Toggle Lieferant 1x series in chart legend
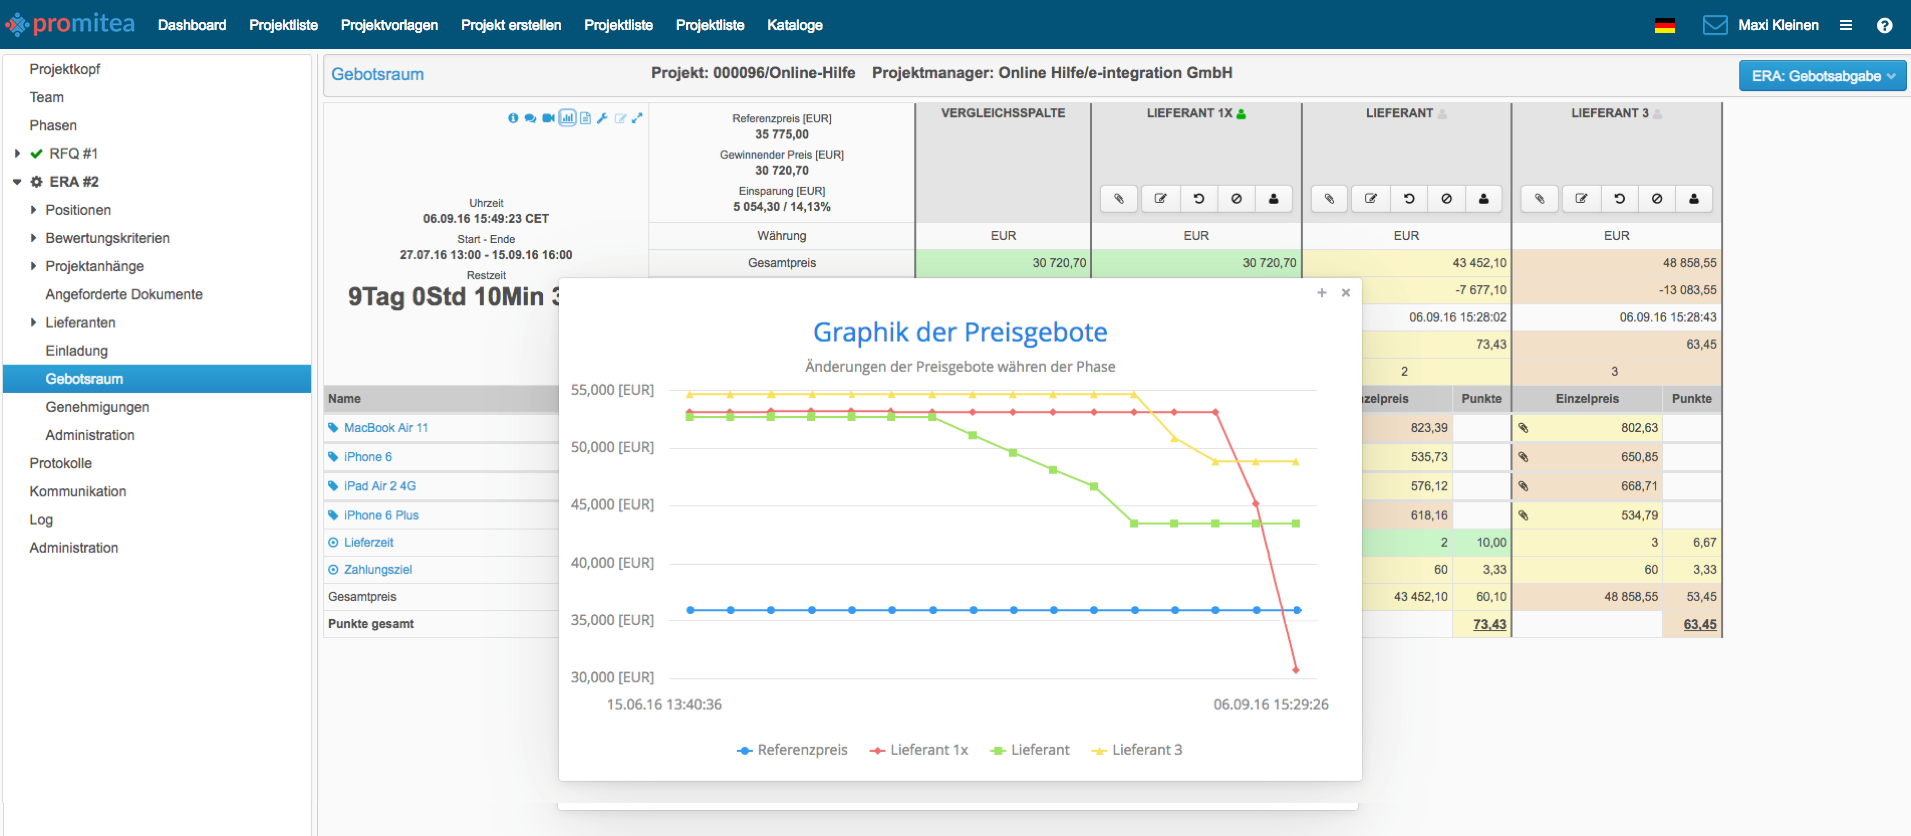The image size is (1911, 836). click(x=919, y=750)
